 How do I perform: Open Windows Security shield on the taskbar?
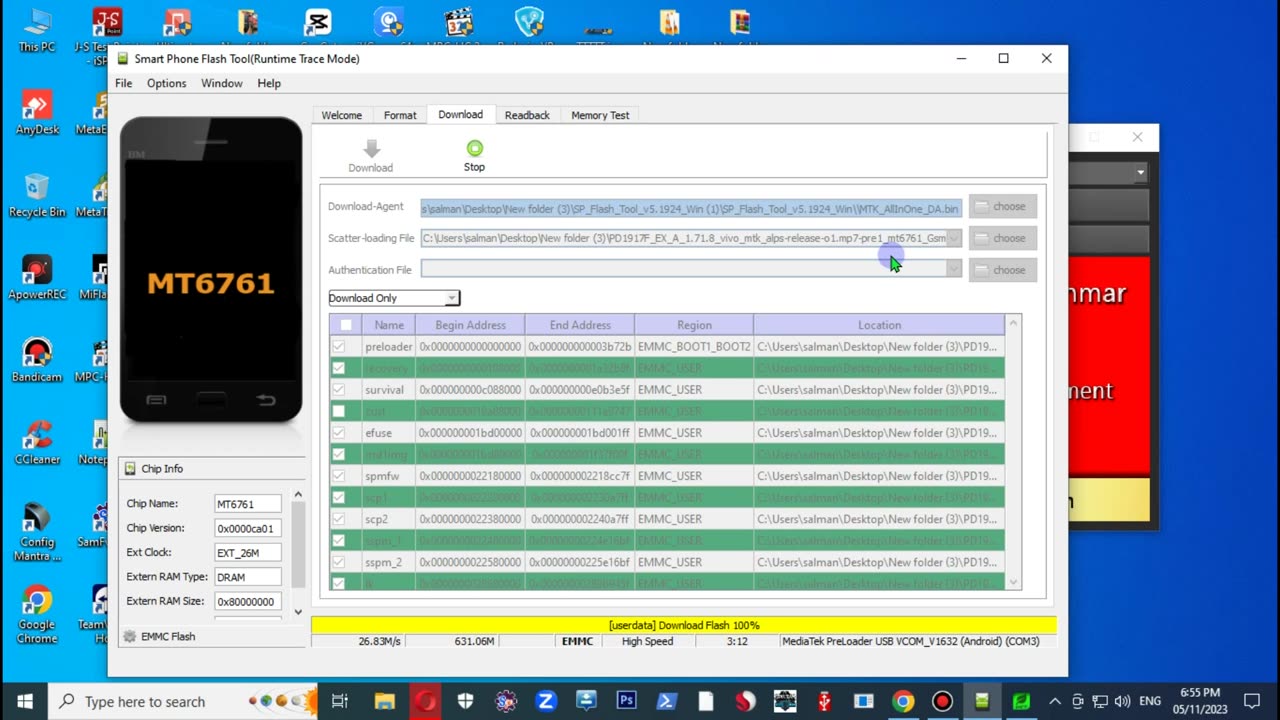(465, 701)
